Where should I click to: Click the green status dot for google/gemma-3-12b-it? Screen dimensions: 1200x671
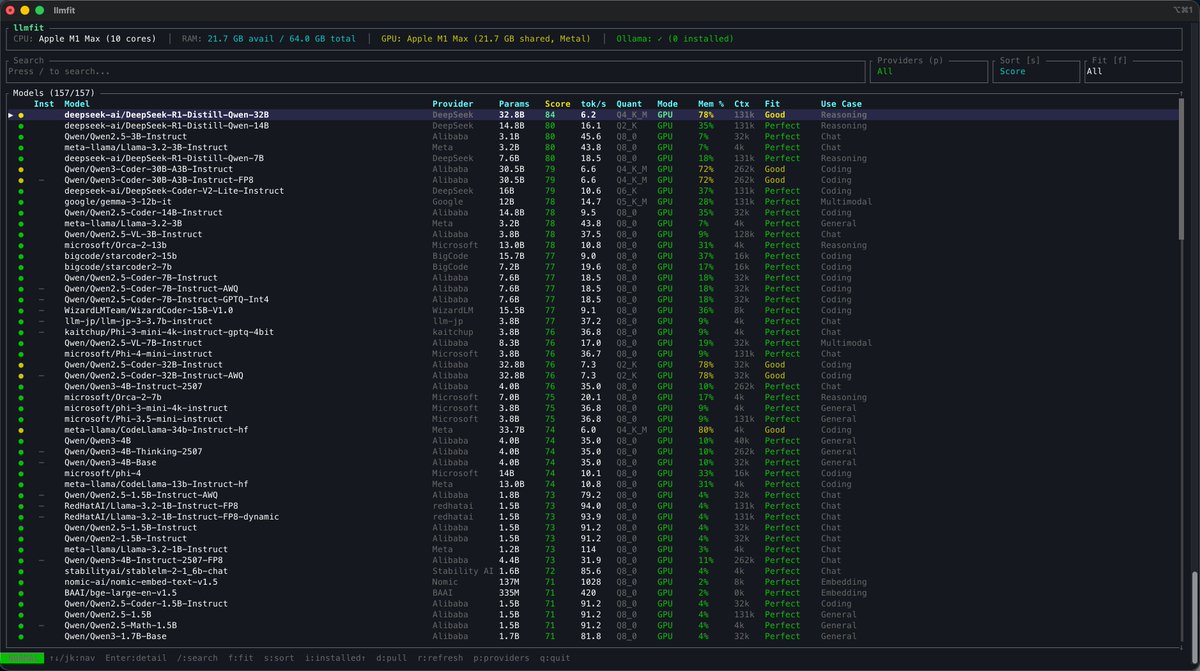(x=20, y=202)
